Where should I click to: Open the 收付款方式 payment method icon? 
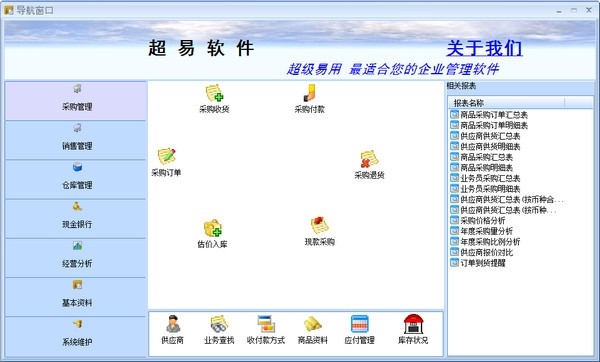pos(266,324)
